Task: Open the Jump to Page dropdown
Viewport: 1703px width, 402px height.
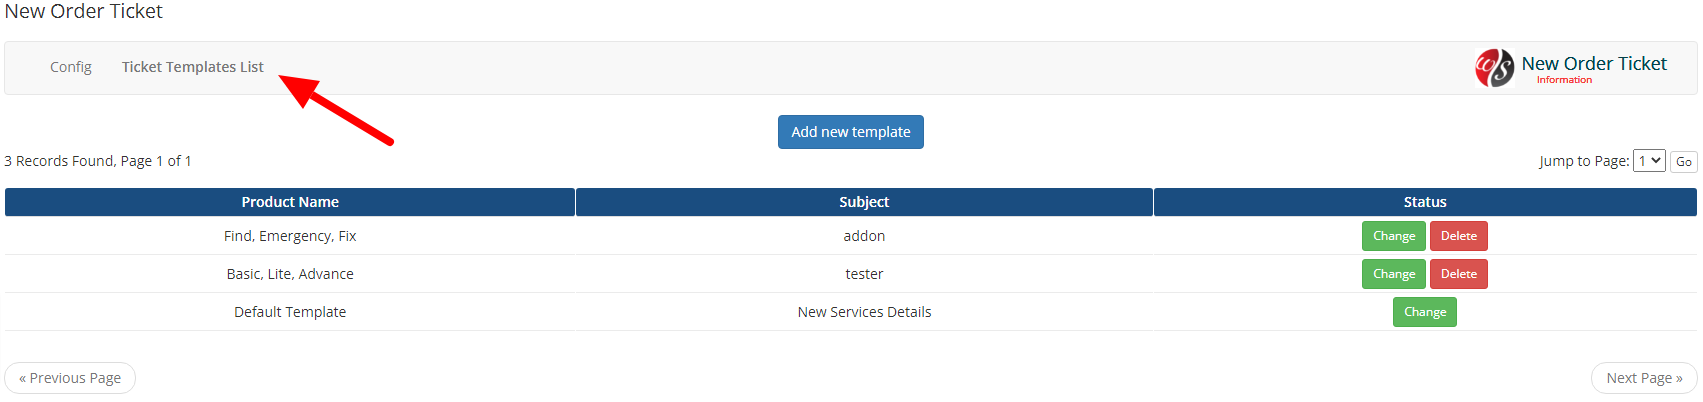Action: point(1649,161)
